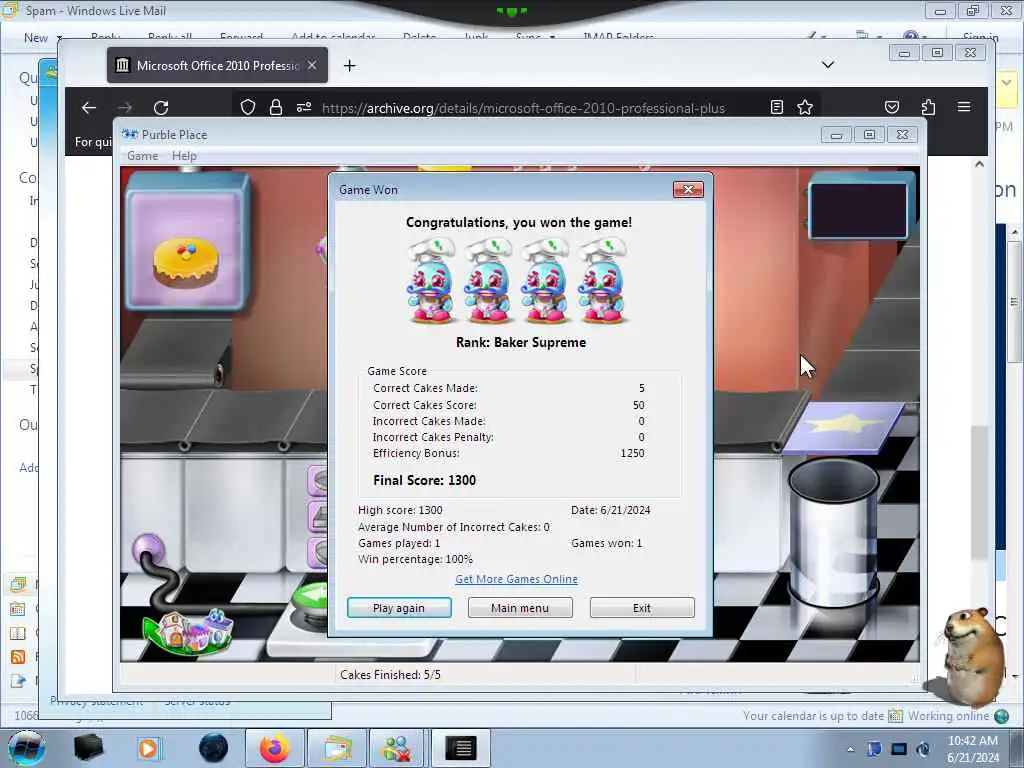Viewport: 1024px width, 768px height.
Task: Open Firefox application hamburger menu
Action: coord(964,106)
